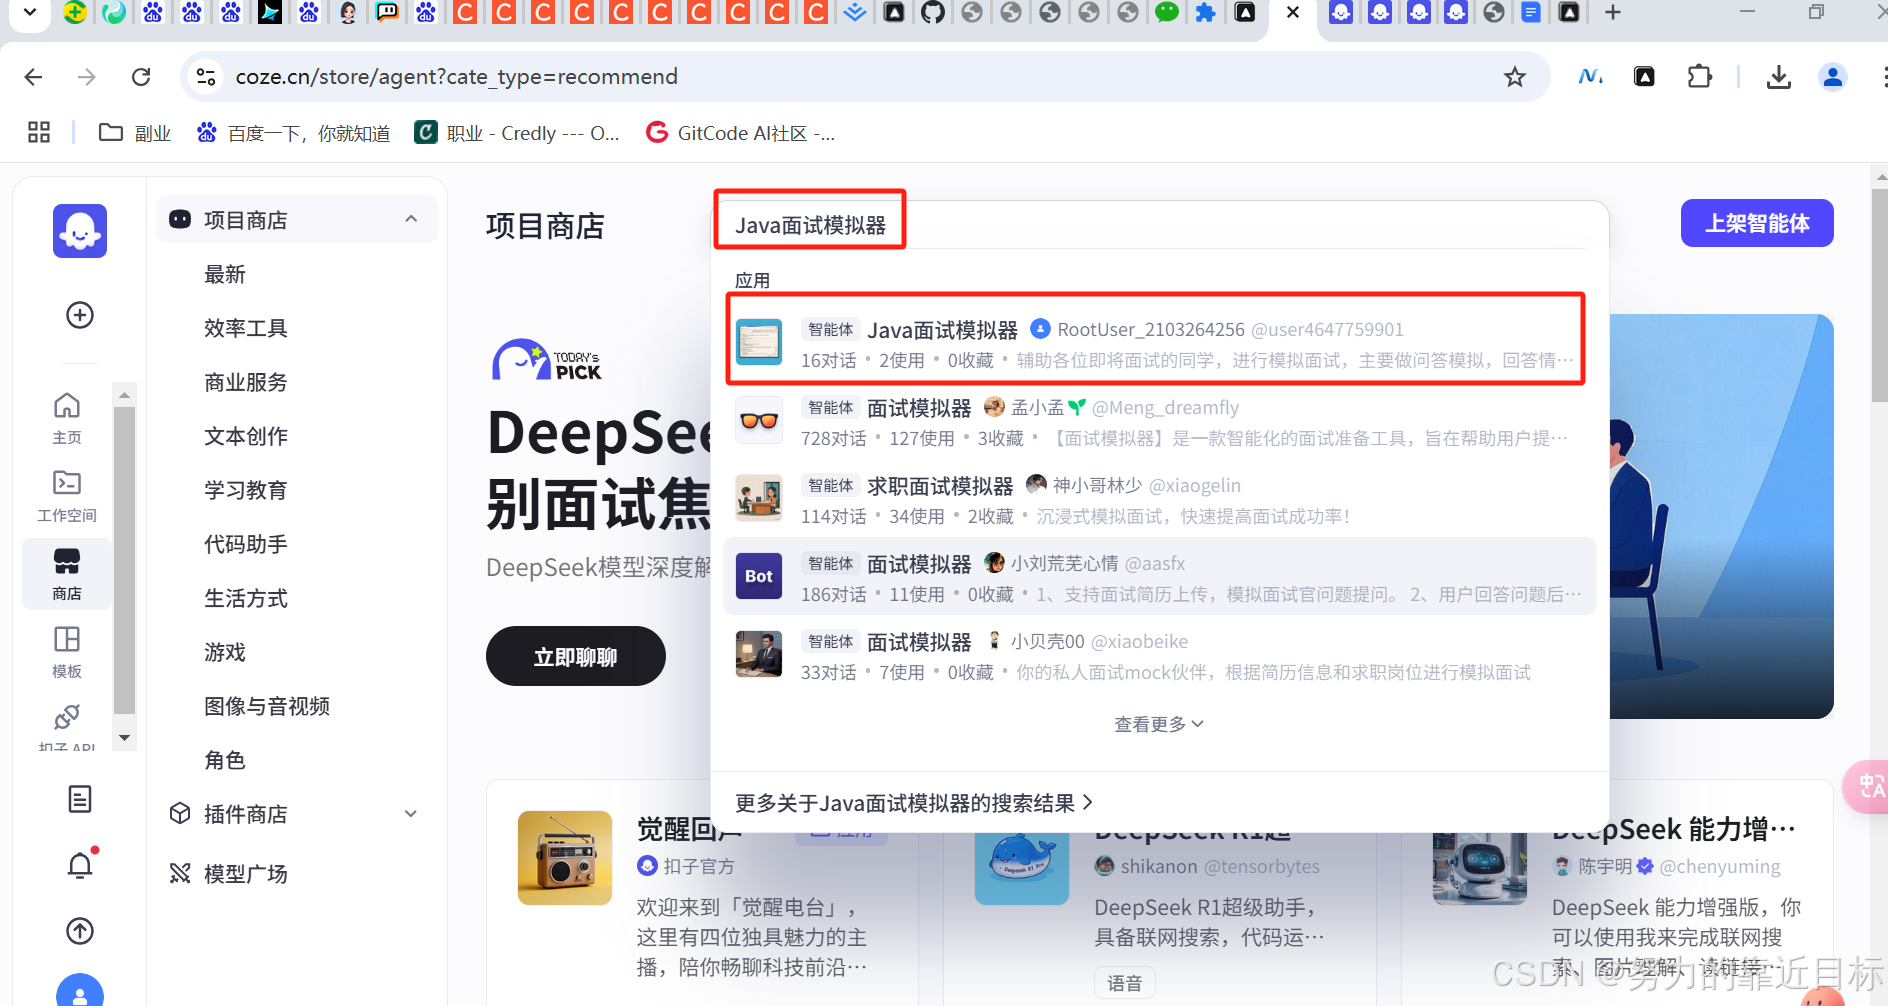Select the 图像与音视频 category
The width and height of the screenshot is (1888, 1006).
267,706
